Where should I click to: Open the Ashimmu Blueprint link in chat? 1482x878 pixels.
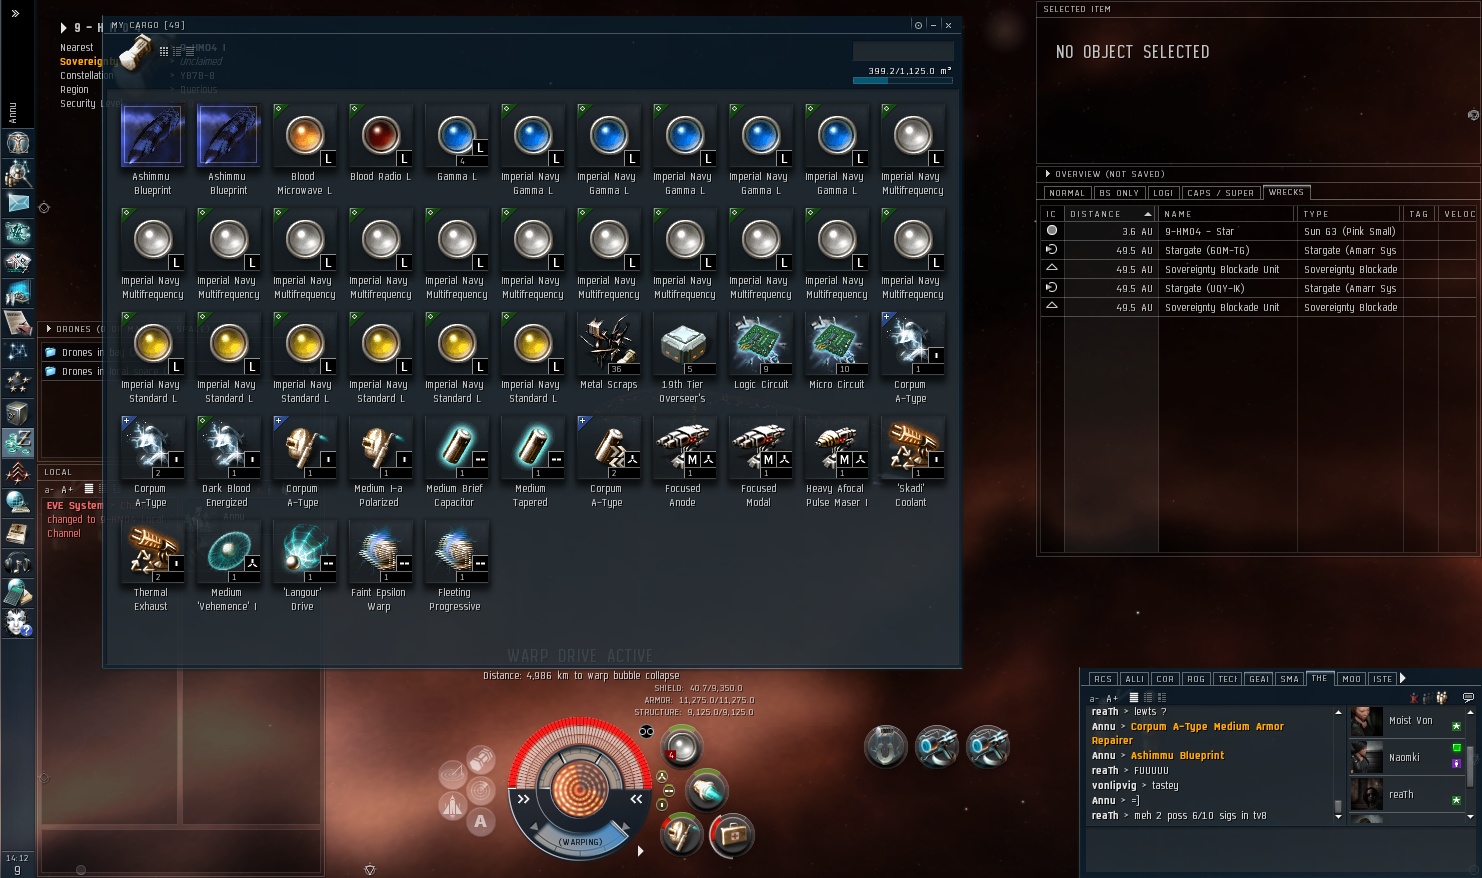pyautogui.click(x=1177, y=756)
